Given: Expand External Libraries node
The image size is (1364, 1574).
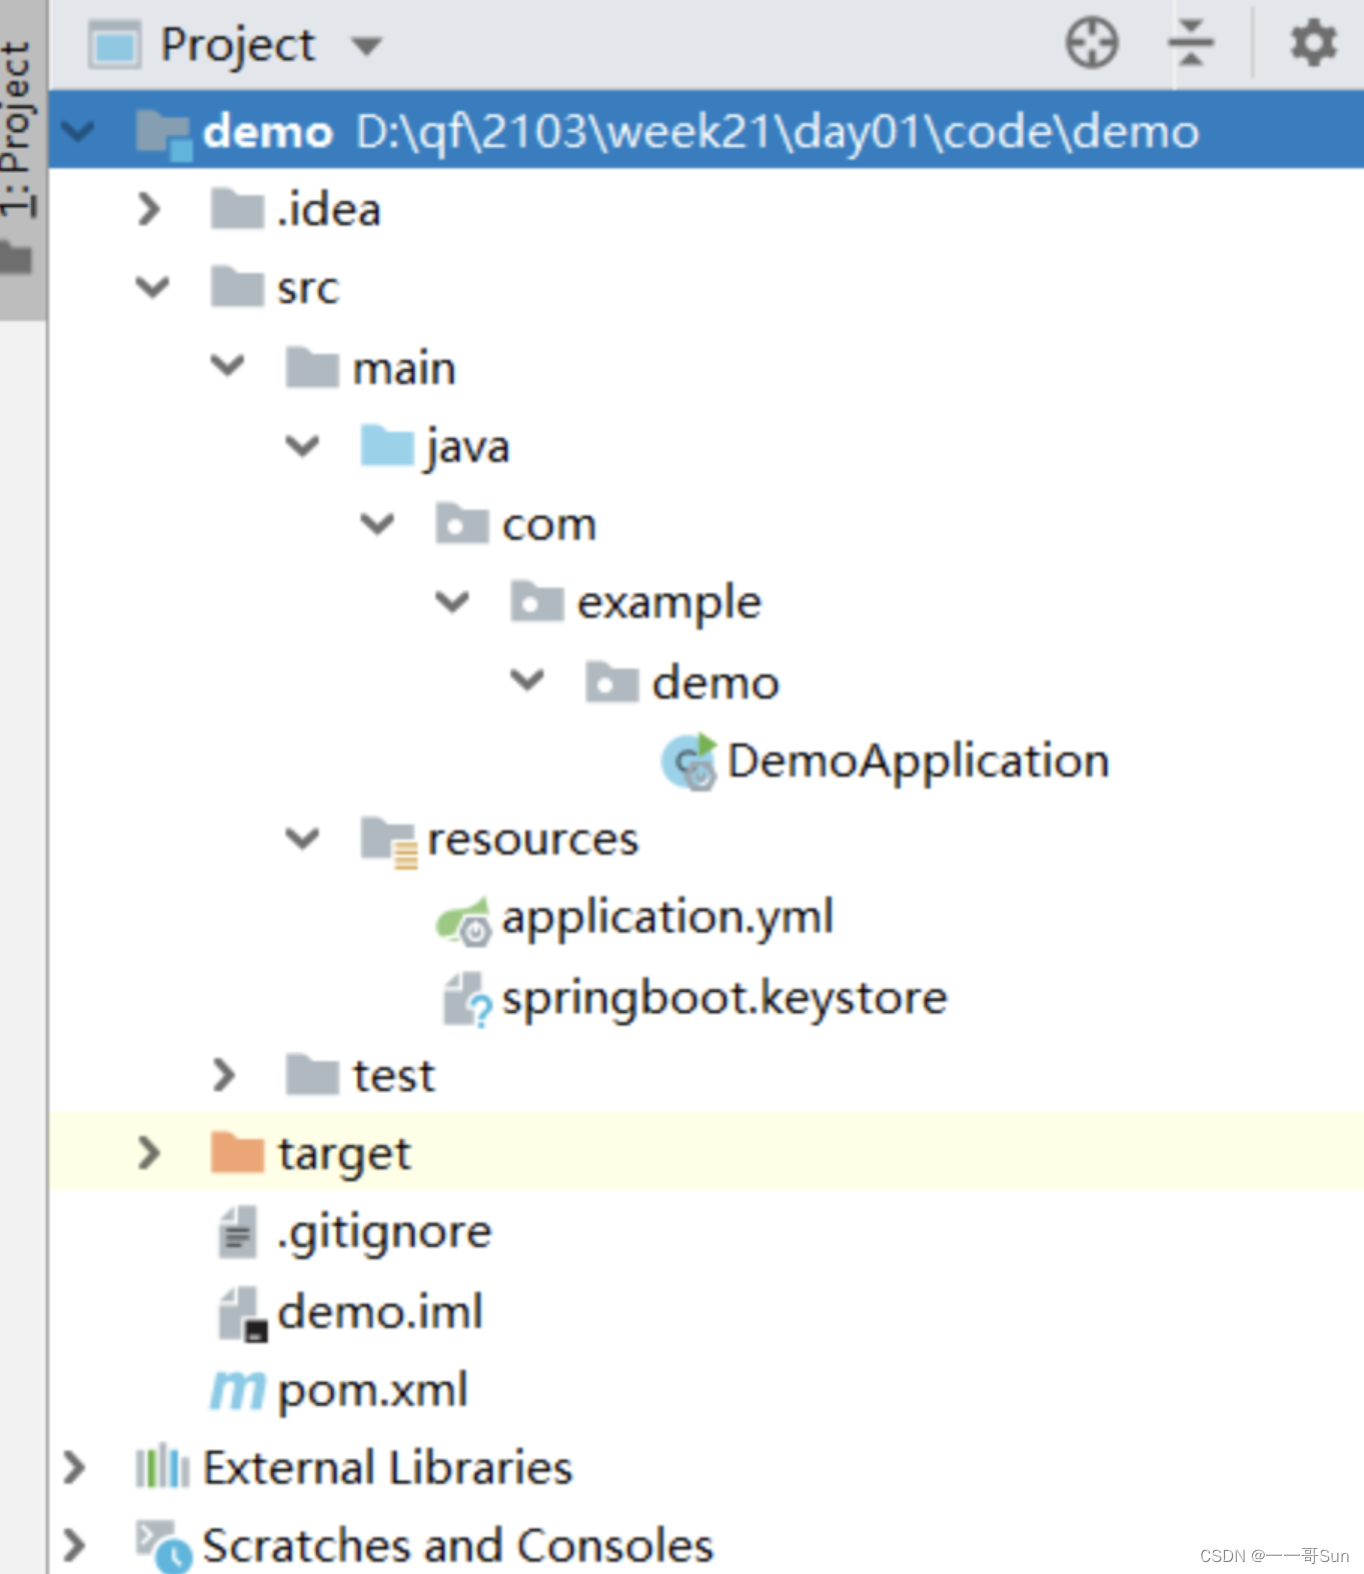Looking at the screenshot, I should [x=74, y=1468].
